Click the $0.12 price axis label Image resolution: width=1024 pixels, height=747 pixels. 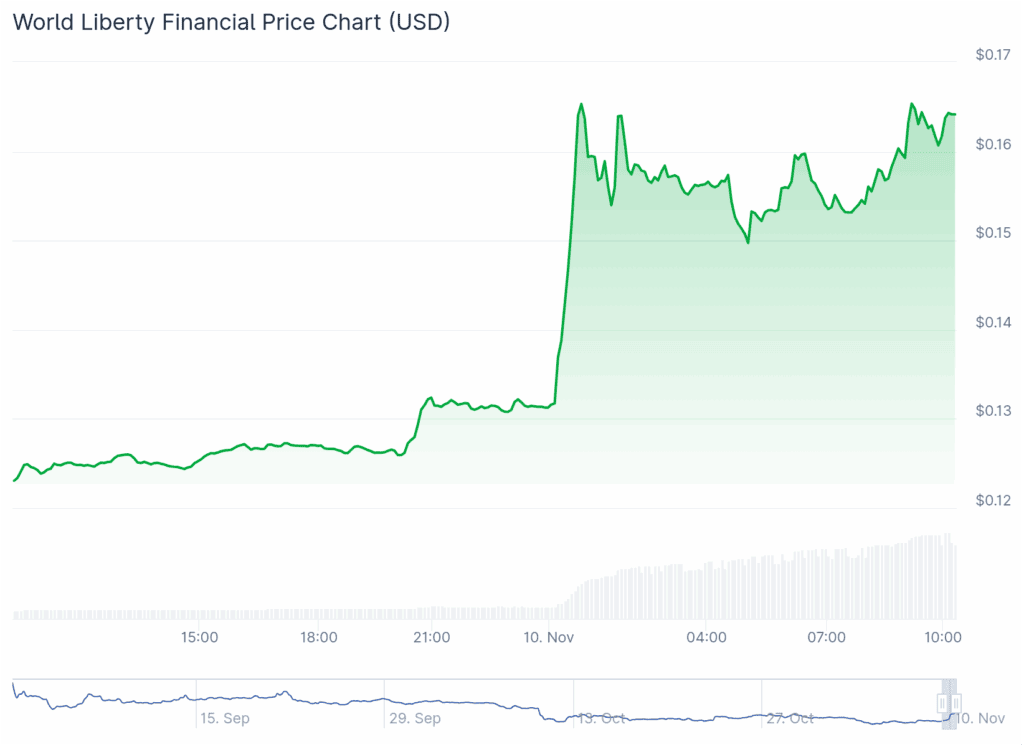tap(994, 500)
